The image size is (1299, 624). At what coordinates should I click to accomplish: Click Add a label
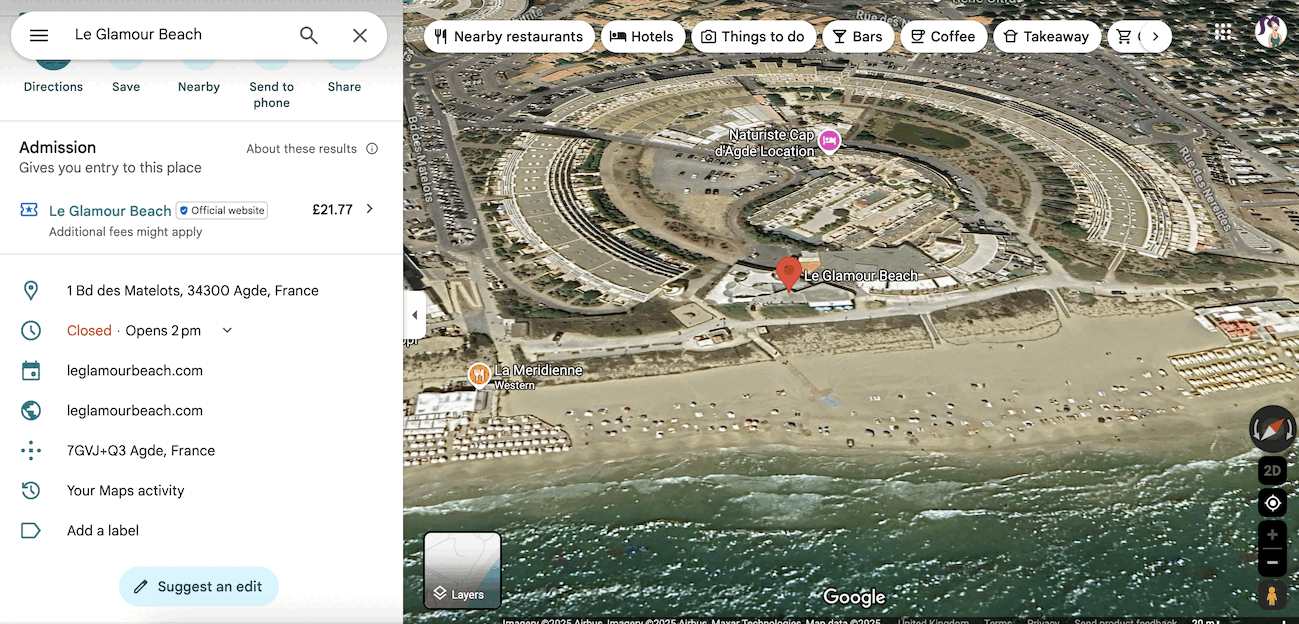tap(103, 531)
